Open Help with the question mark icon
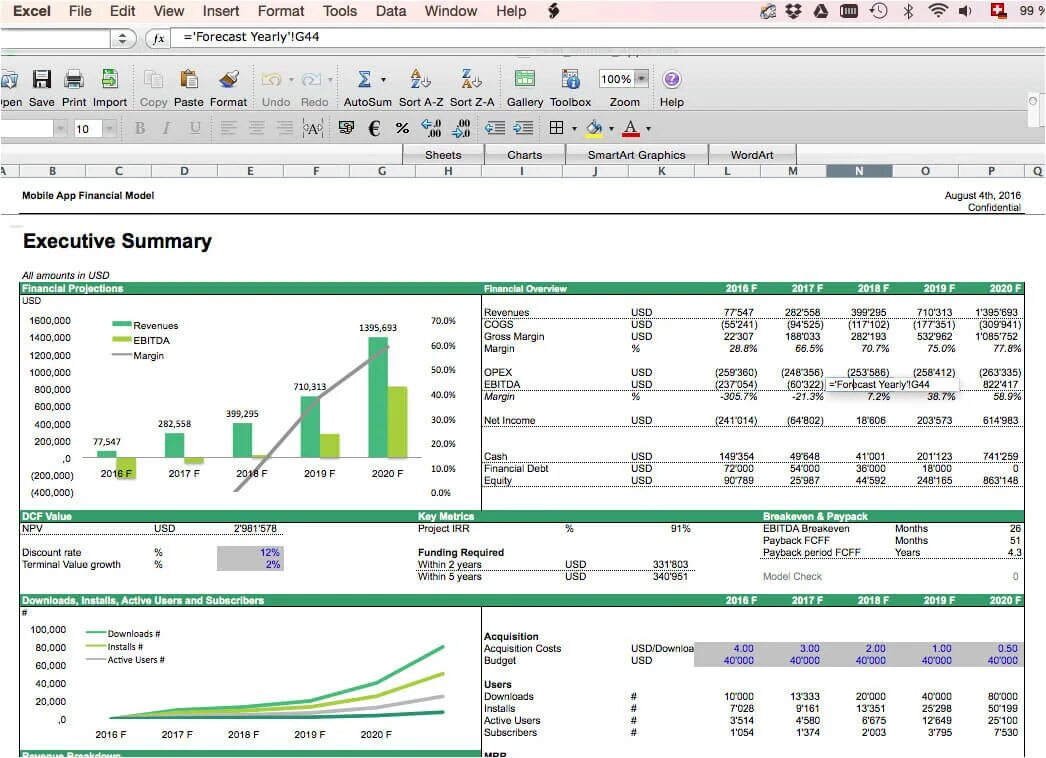 (x=672, y=79)
